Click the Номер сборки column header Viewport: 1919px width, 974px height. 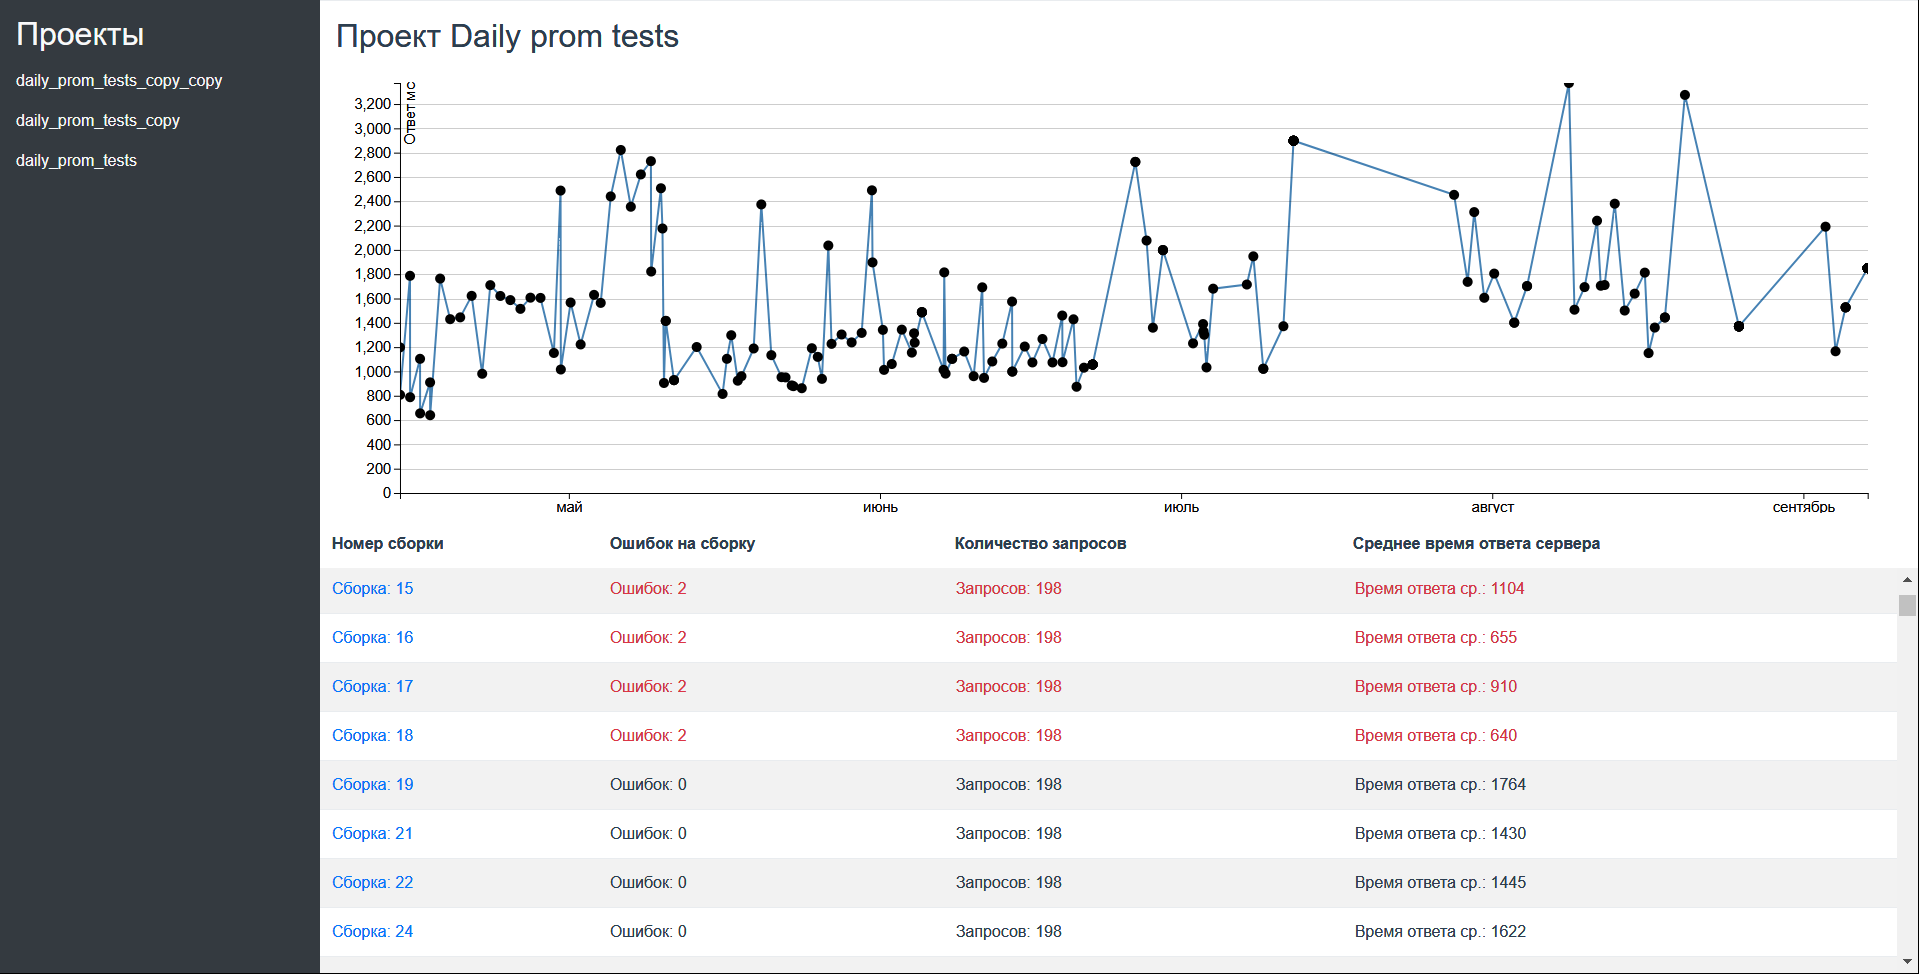click(388, 543)
